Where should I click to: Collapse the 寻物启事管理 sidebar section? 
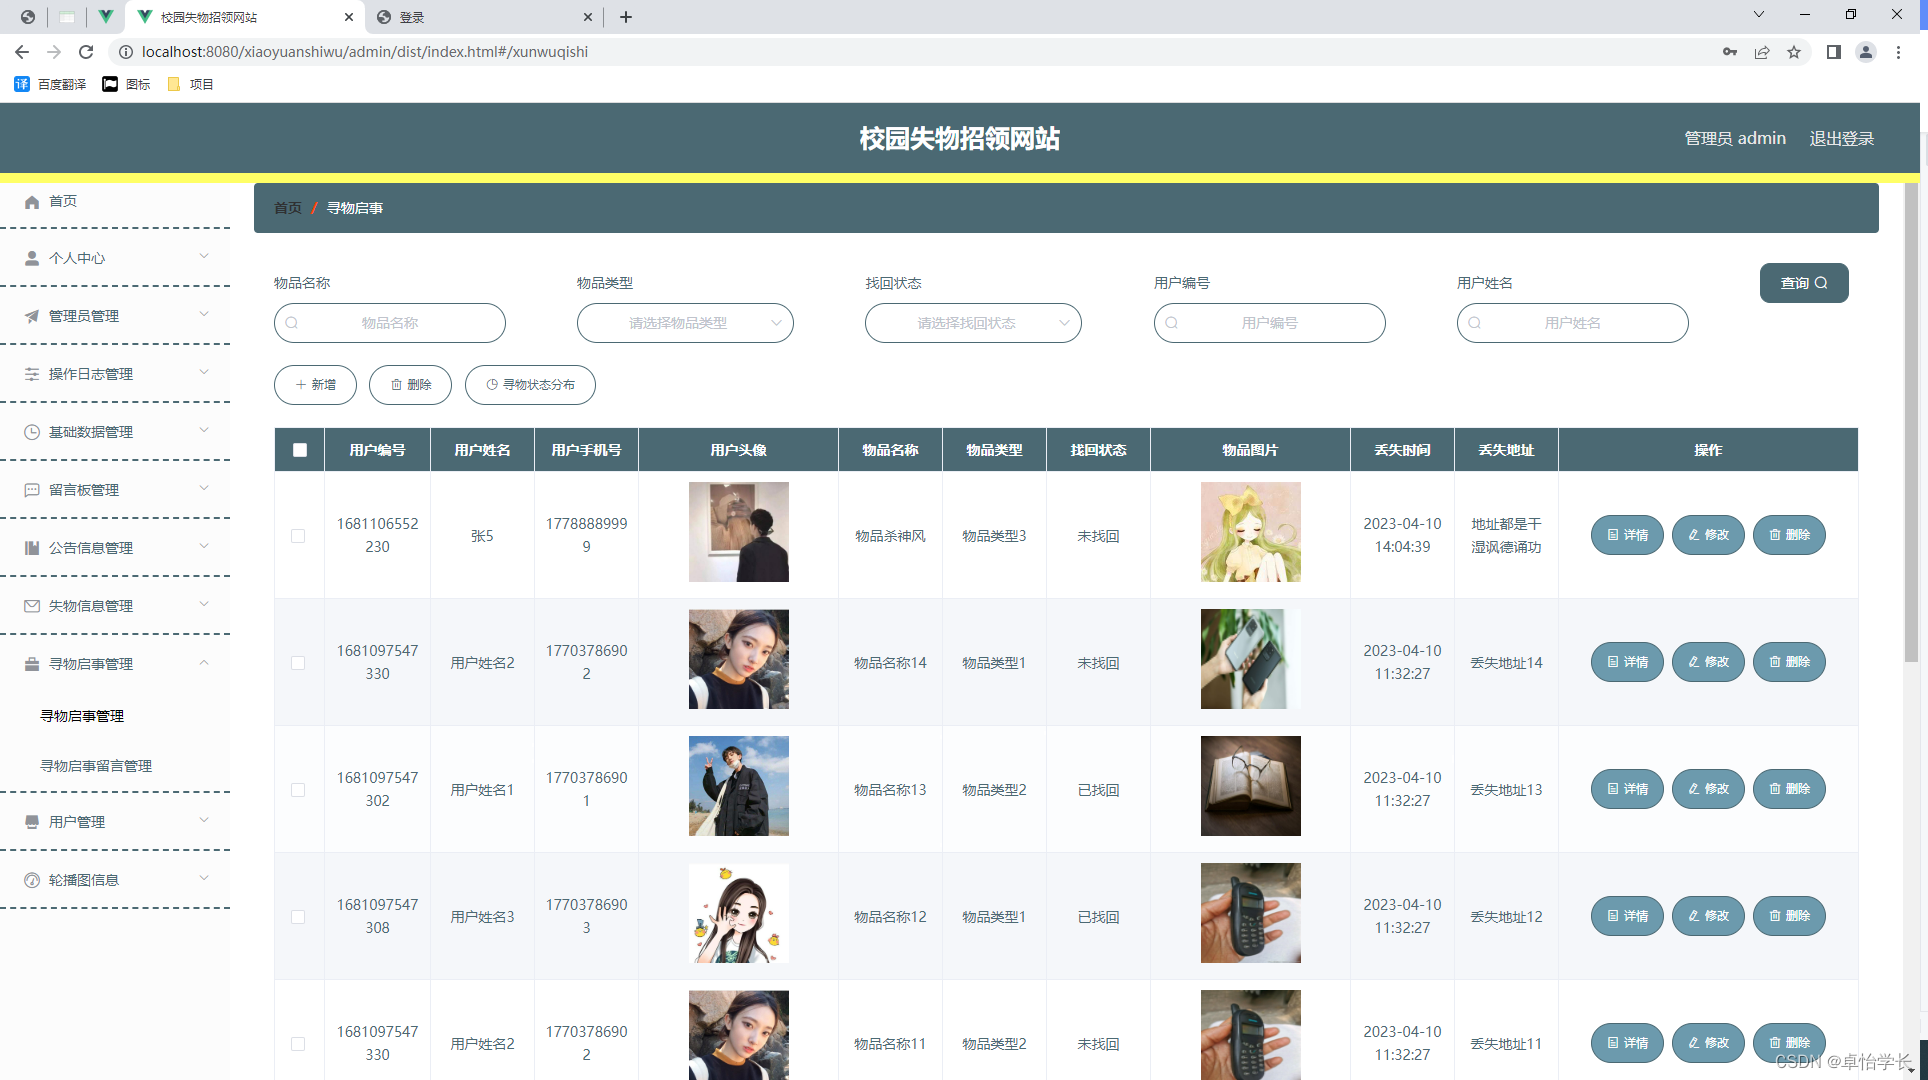point(204,663)
